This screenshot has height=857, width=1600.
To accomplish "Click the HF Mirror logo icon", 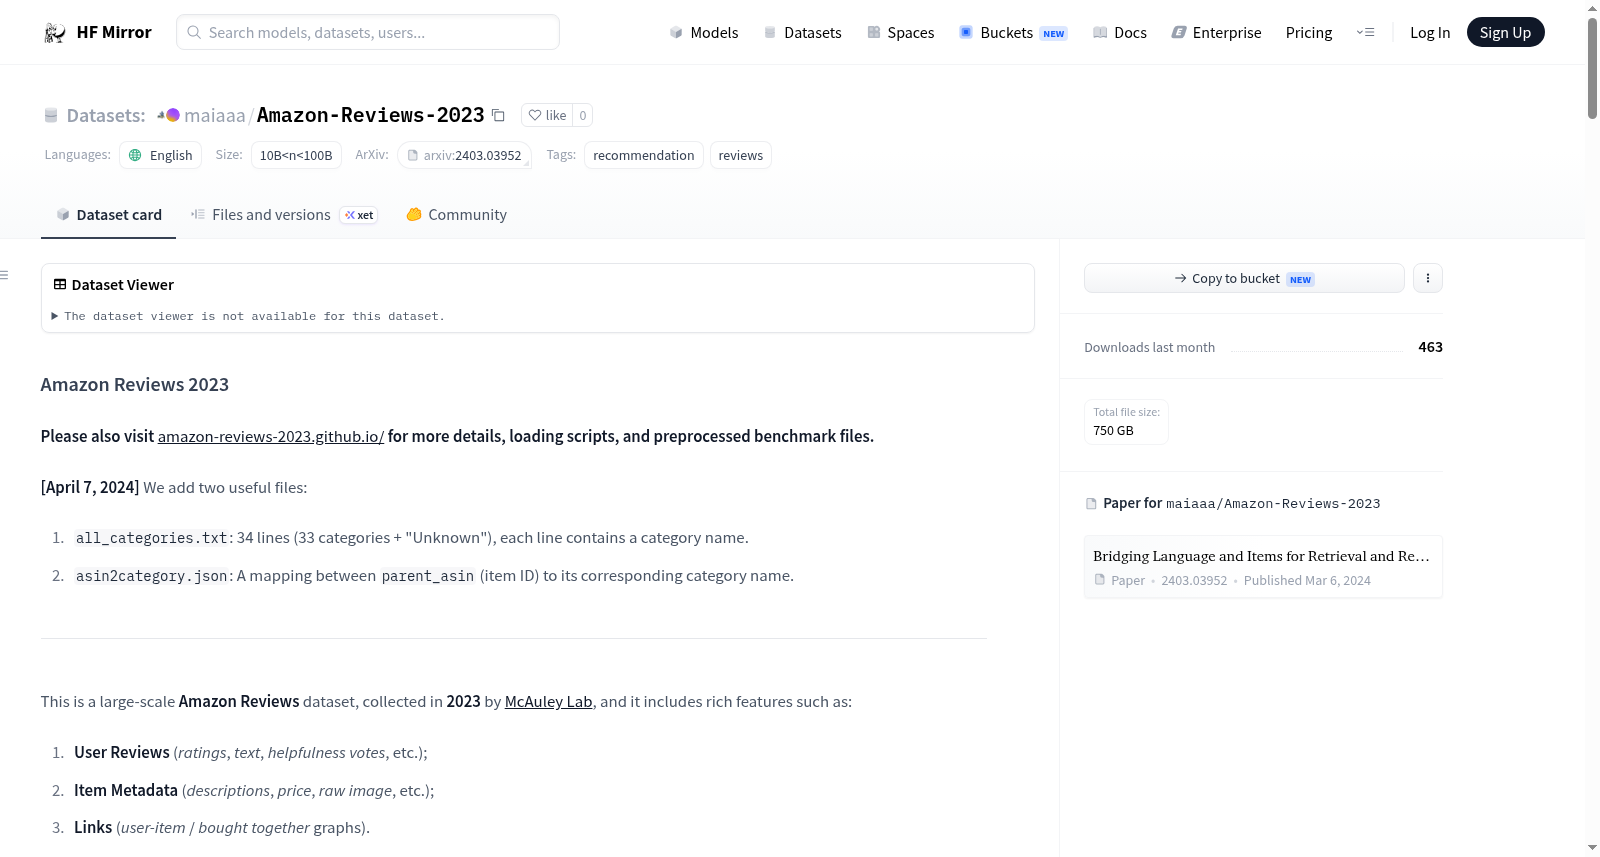I will click(x=54, y=33).
